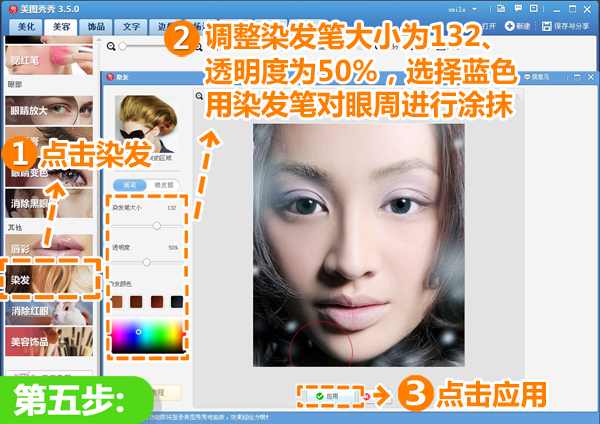Screen dimensions: 600x424
Task: Open the 文字 tab
Action: [131, 27]
